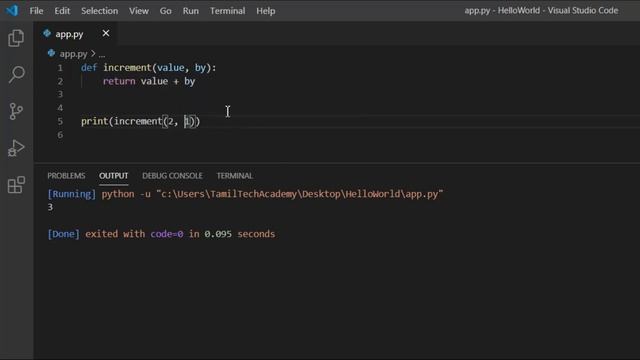Click the [Running] python command output line
The width and height of the screenshot is (640, 360).
tap(245, 194)
